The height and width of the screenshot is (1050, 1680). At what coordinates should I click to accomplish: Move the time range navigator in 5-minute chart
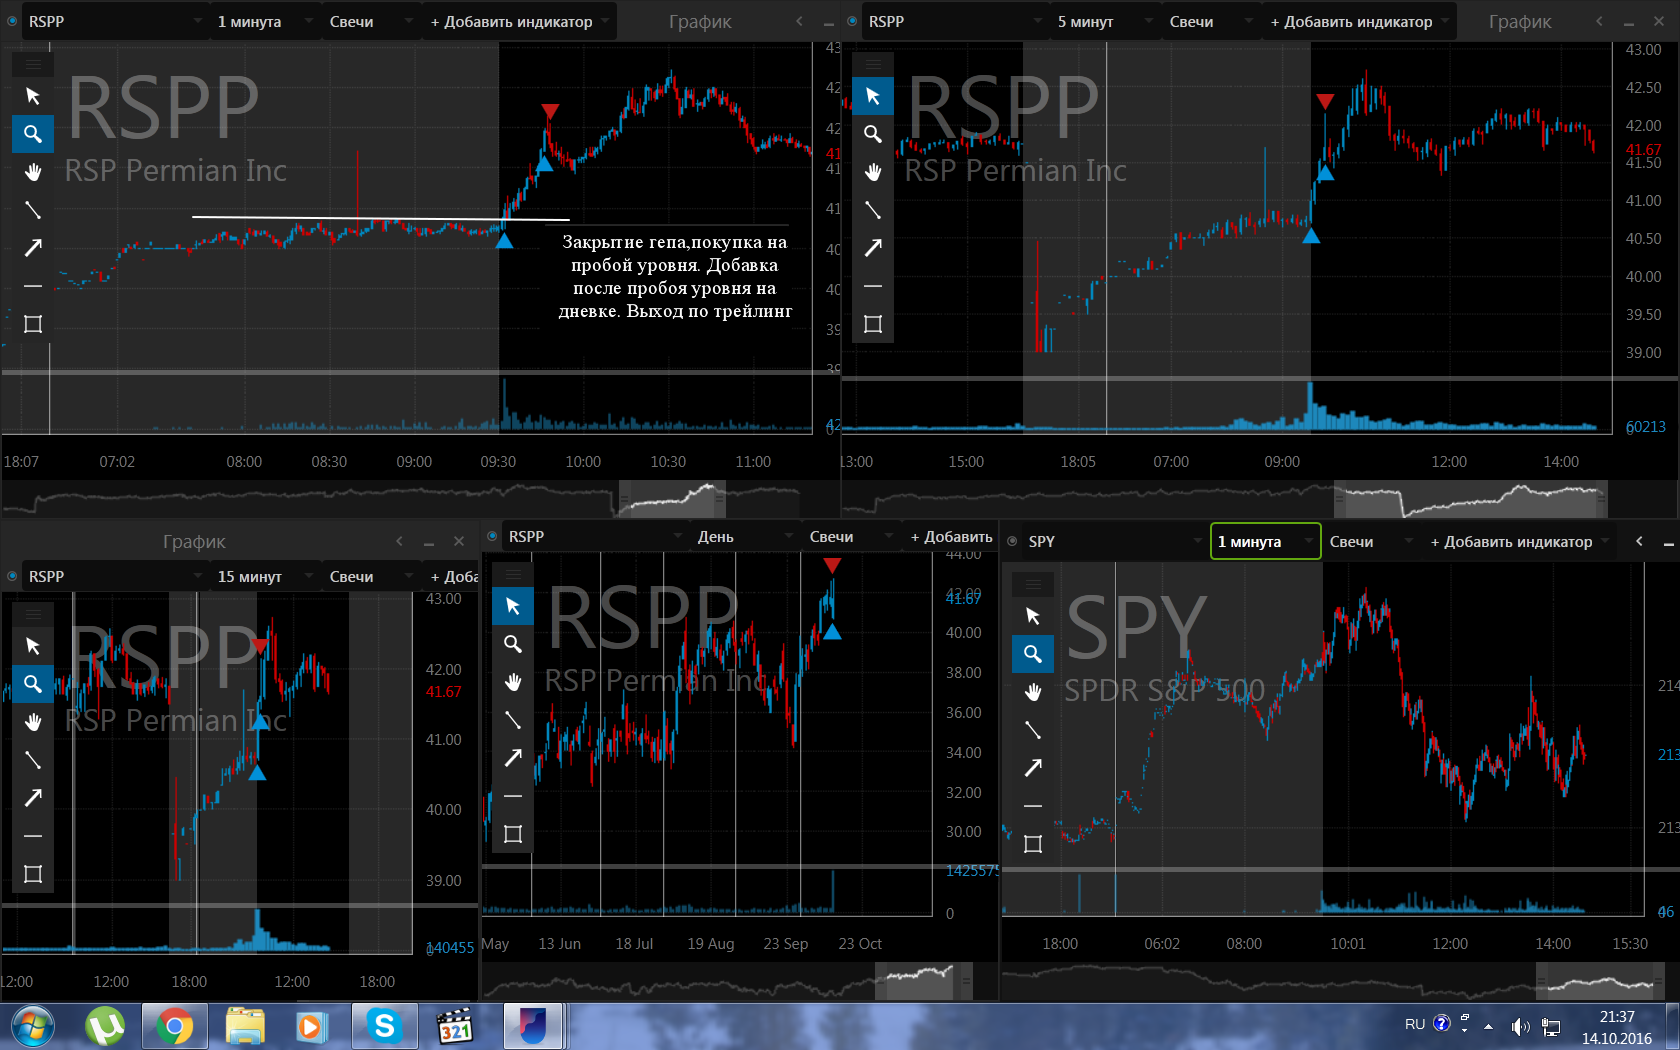point(1471,498)
